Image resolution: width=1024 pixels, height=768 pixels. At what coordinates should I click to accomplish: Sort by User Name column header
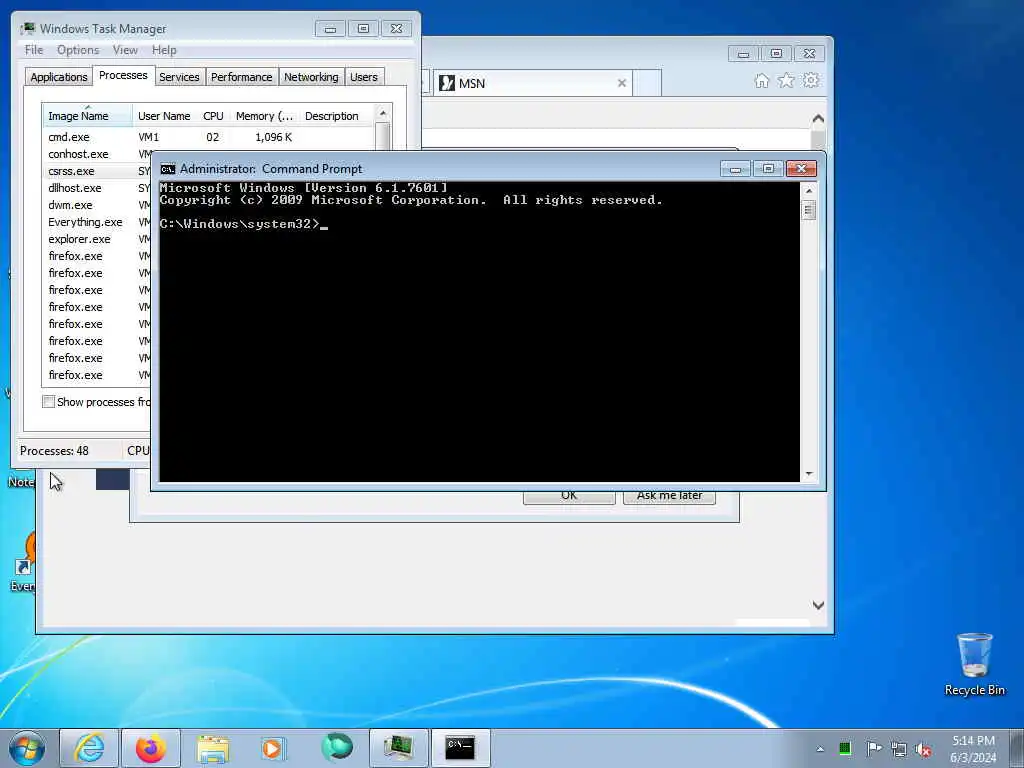[x=165, y=116]
